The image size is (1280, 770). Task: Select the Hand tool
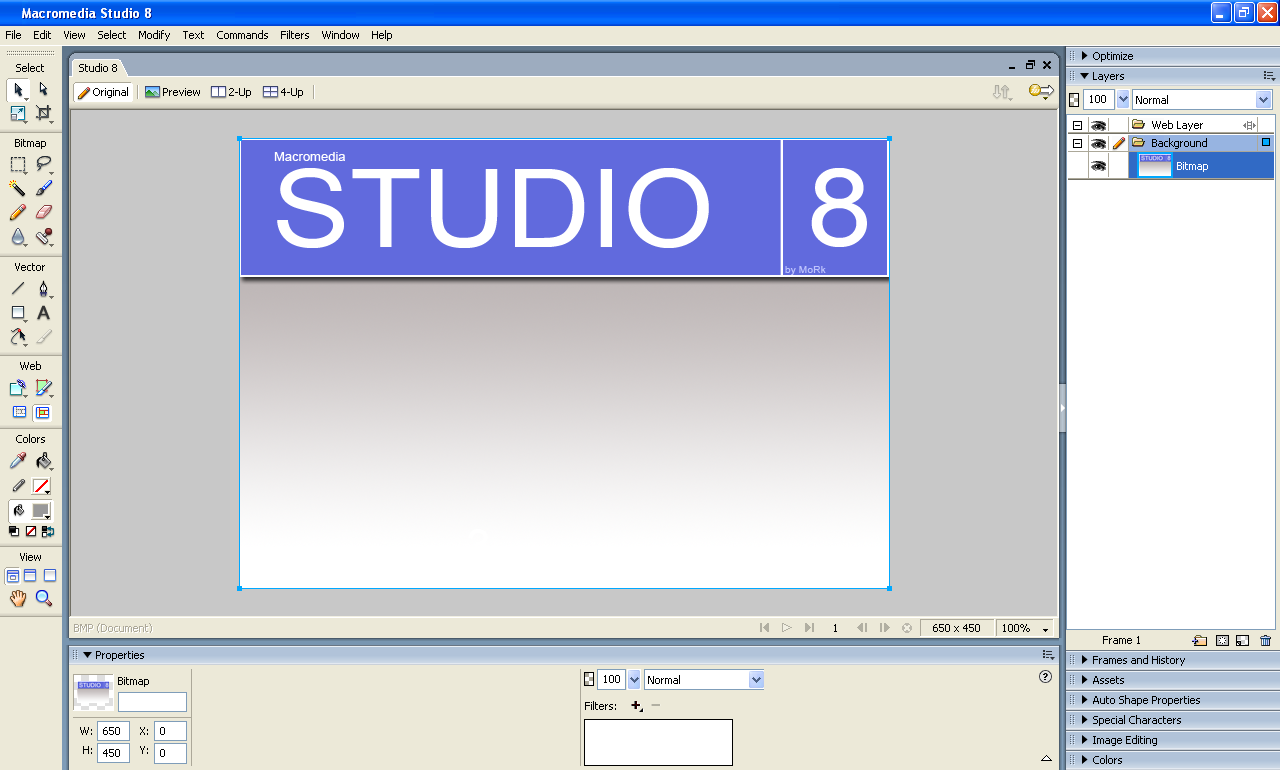point(18,598)
